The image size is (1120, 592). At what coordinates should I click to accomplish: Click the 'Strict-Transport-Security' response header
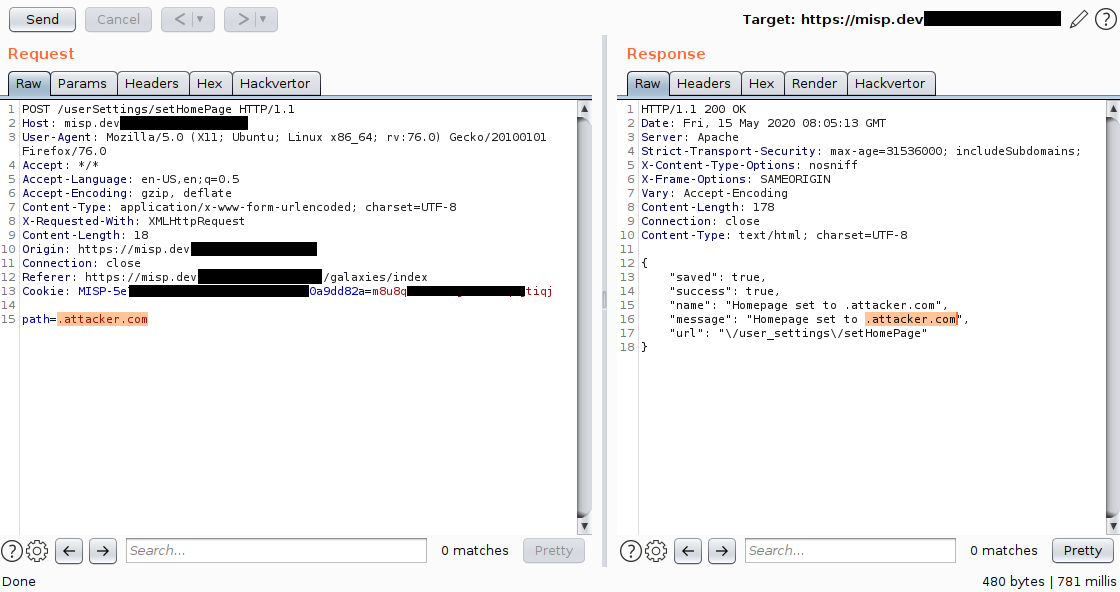coord(861,151)
